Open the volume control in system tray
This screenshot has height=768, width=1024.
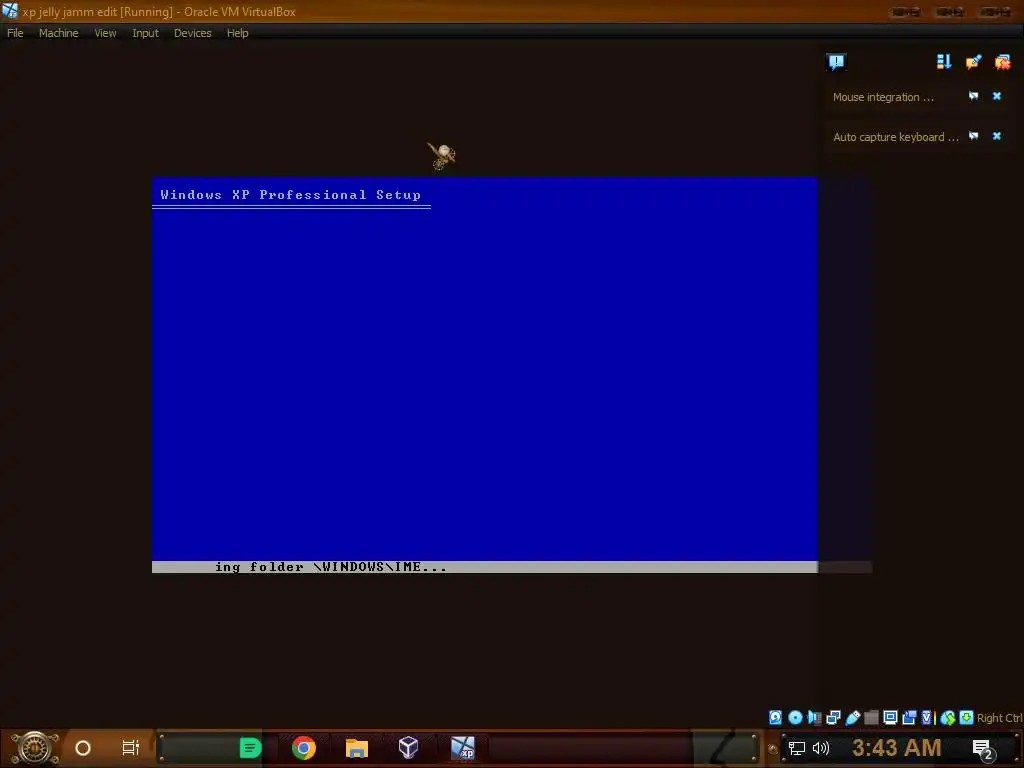821,748
